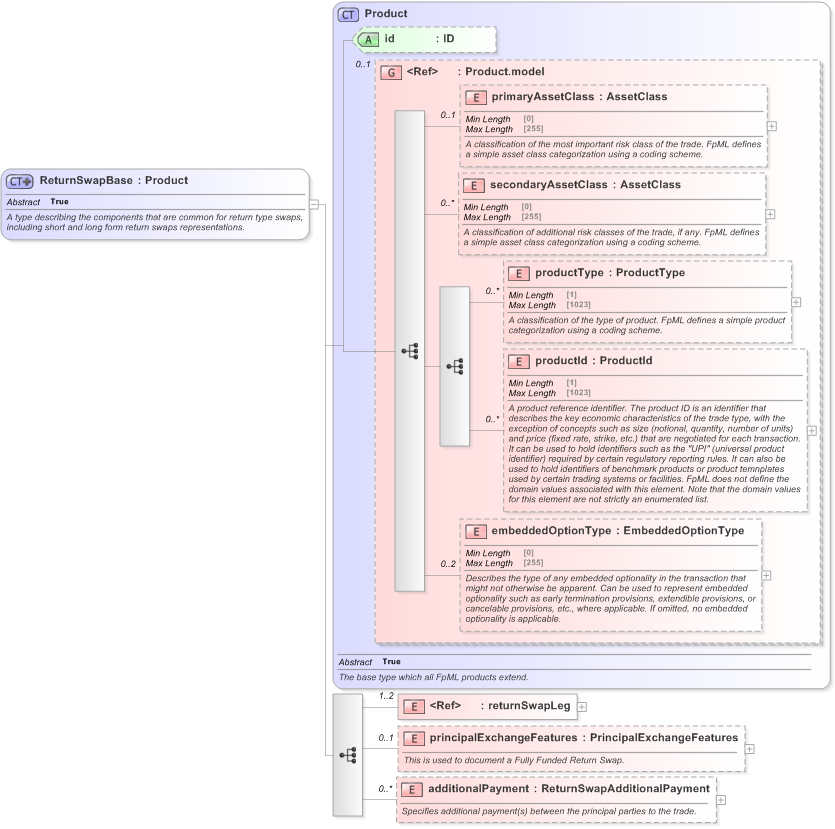Click the productId reference identifier description

coord(654,454)
